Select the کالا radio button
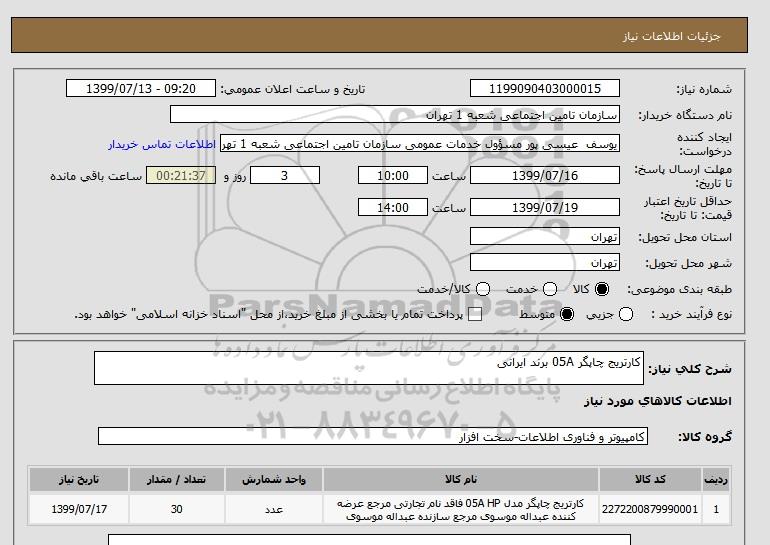 click(x=602, y=289)
